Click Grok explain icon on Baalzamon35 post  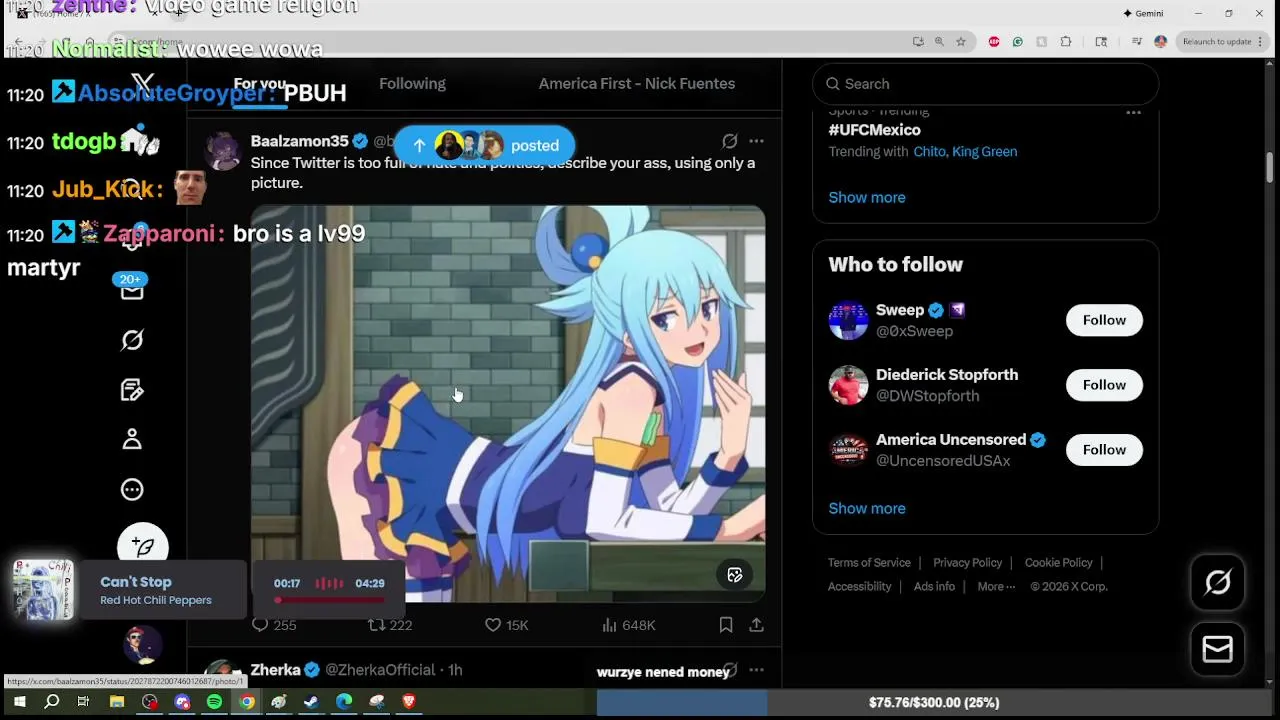pos(730,141)
